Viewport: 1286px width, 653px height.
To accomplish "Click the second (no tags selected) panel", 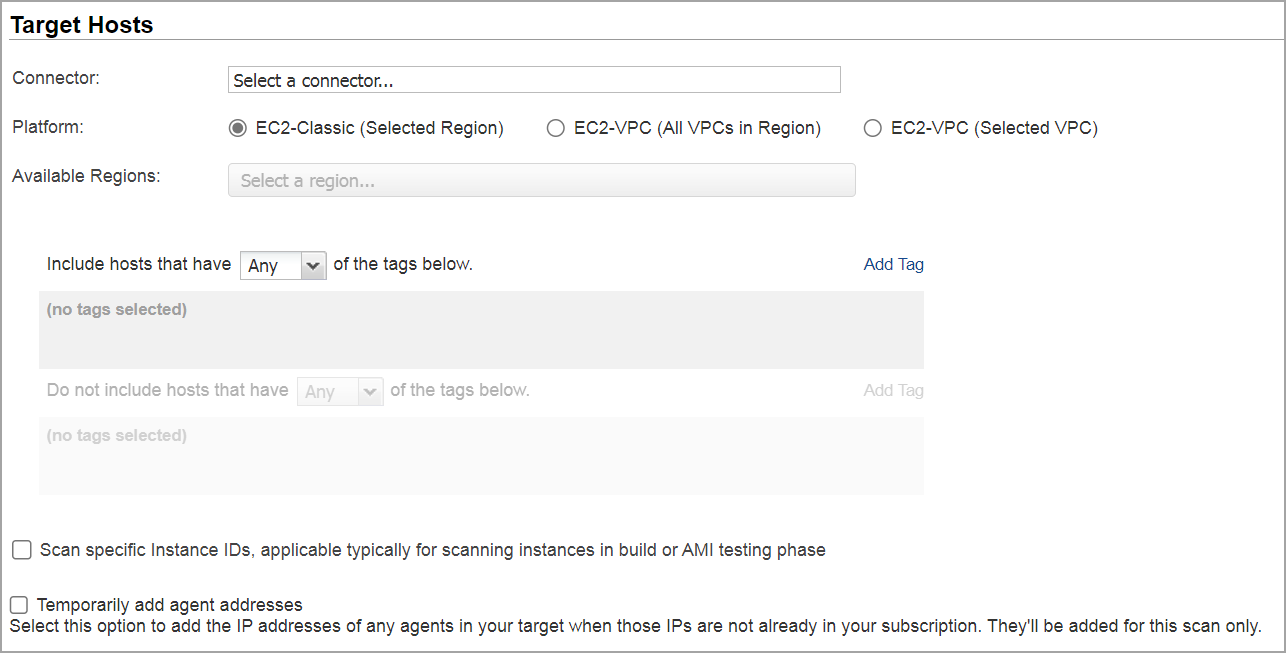I will click(481, 455).
